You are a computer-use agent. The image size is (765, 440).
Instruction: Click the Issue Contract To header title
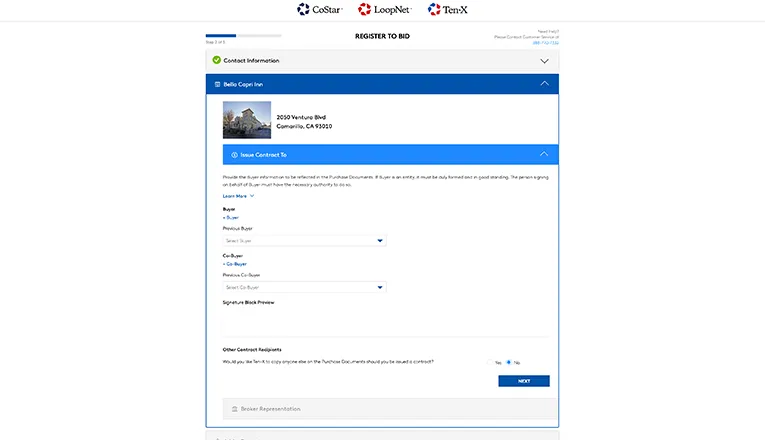pyautogui.click(x=263, y=155)
